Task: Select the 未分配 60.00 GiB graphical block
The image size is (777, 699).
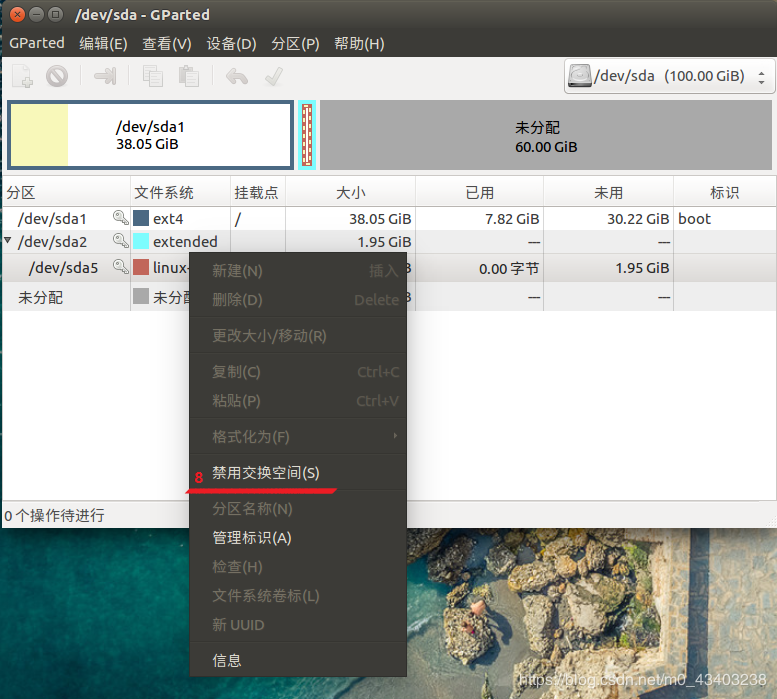Action: (546, 135)
